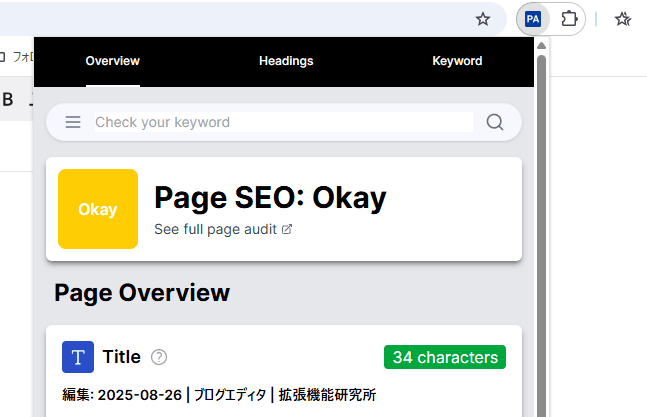Click the popup scrollbar up arrow
This screenshot has width=647, height=417.
tap(542, 46)
